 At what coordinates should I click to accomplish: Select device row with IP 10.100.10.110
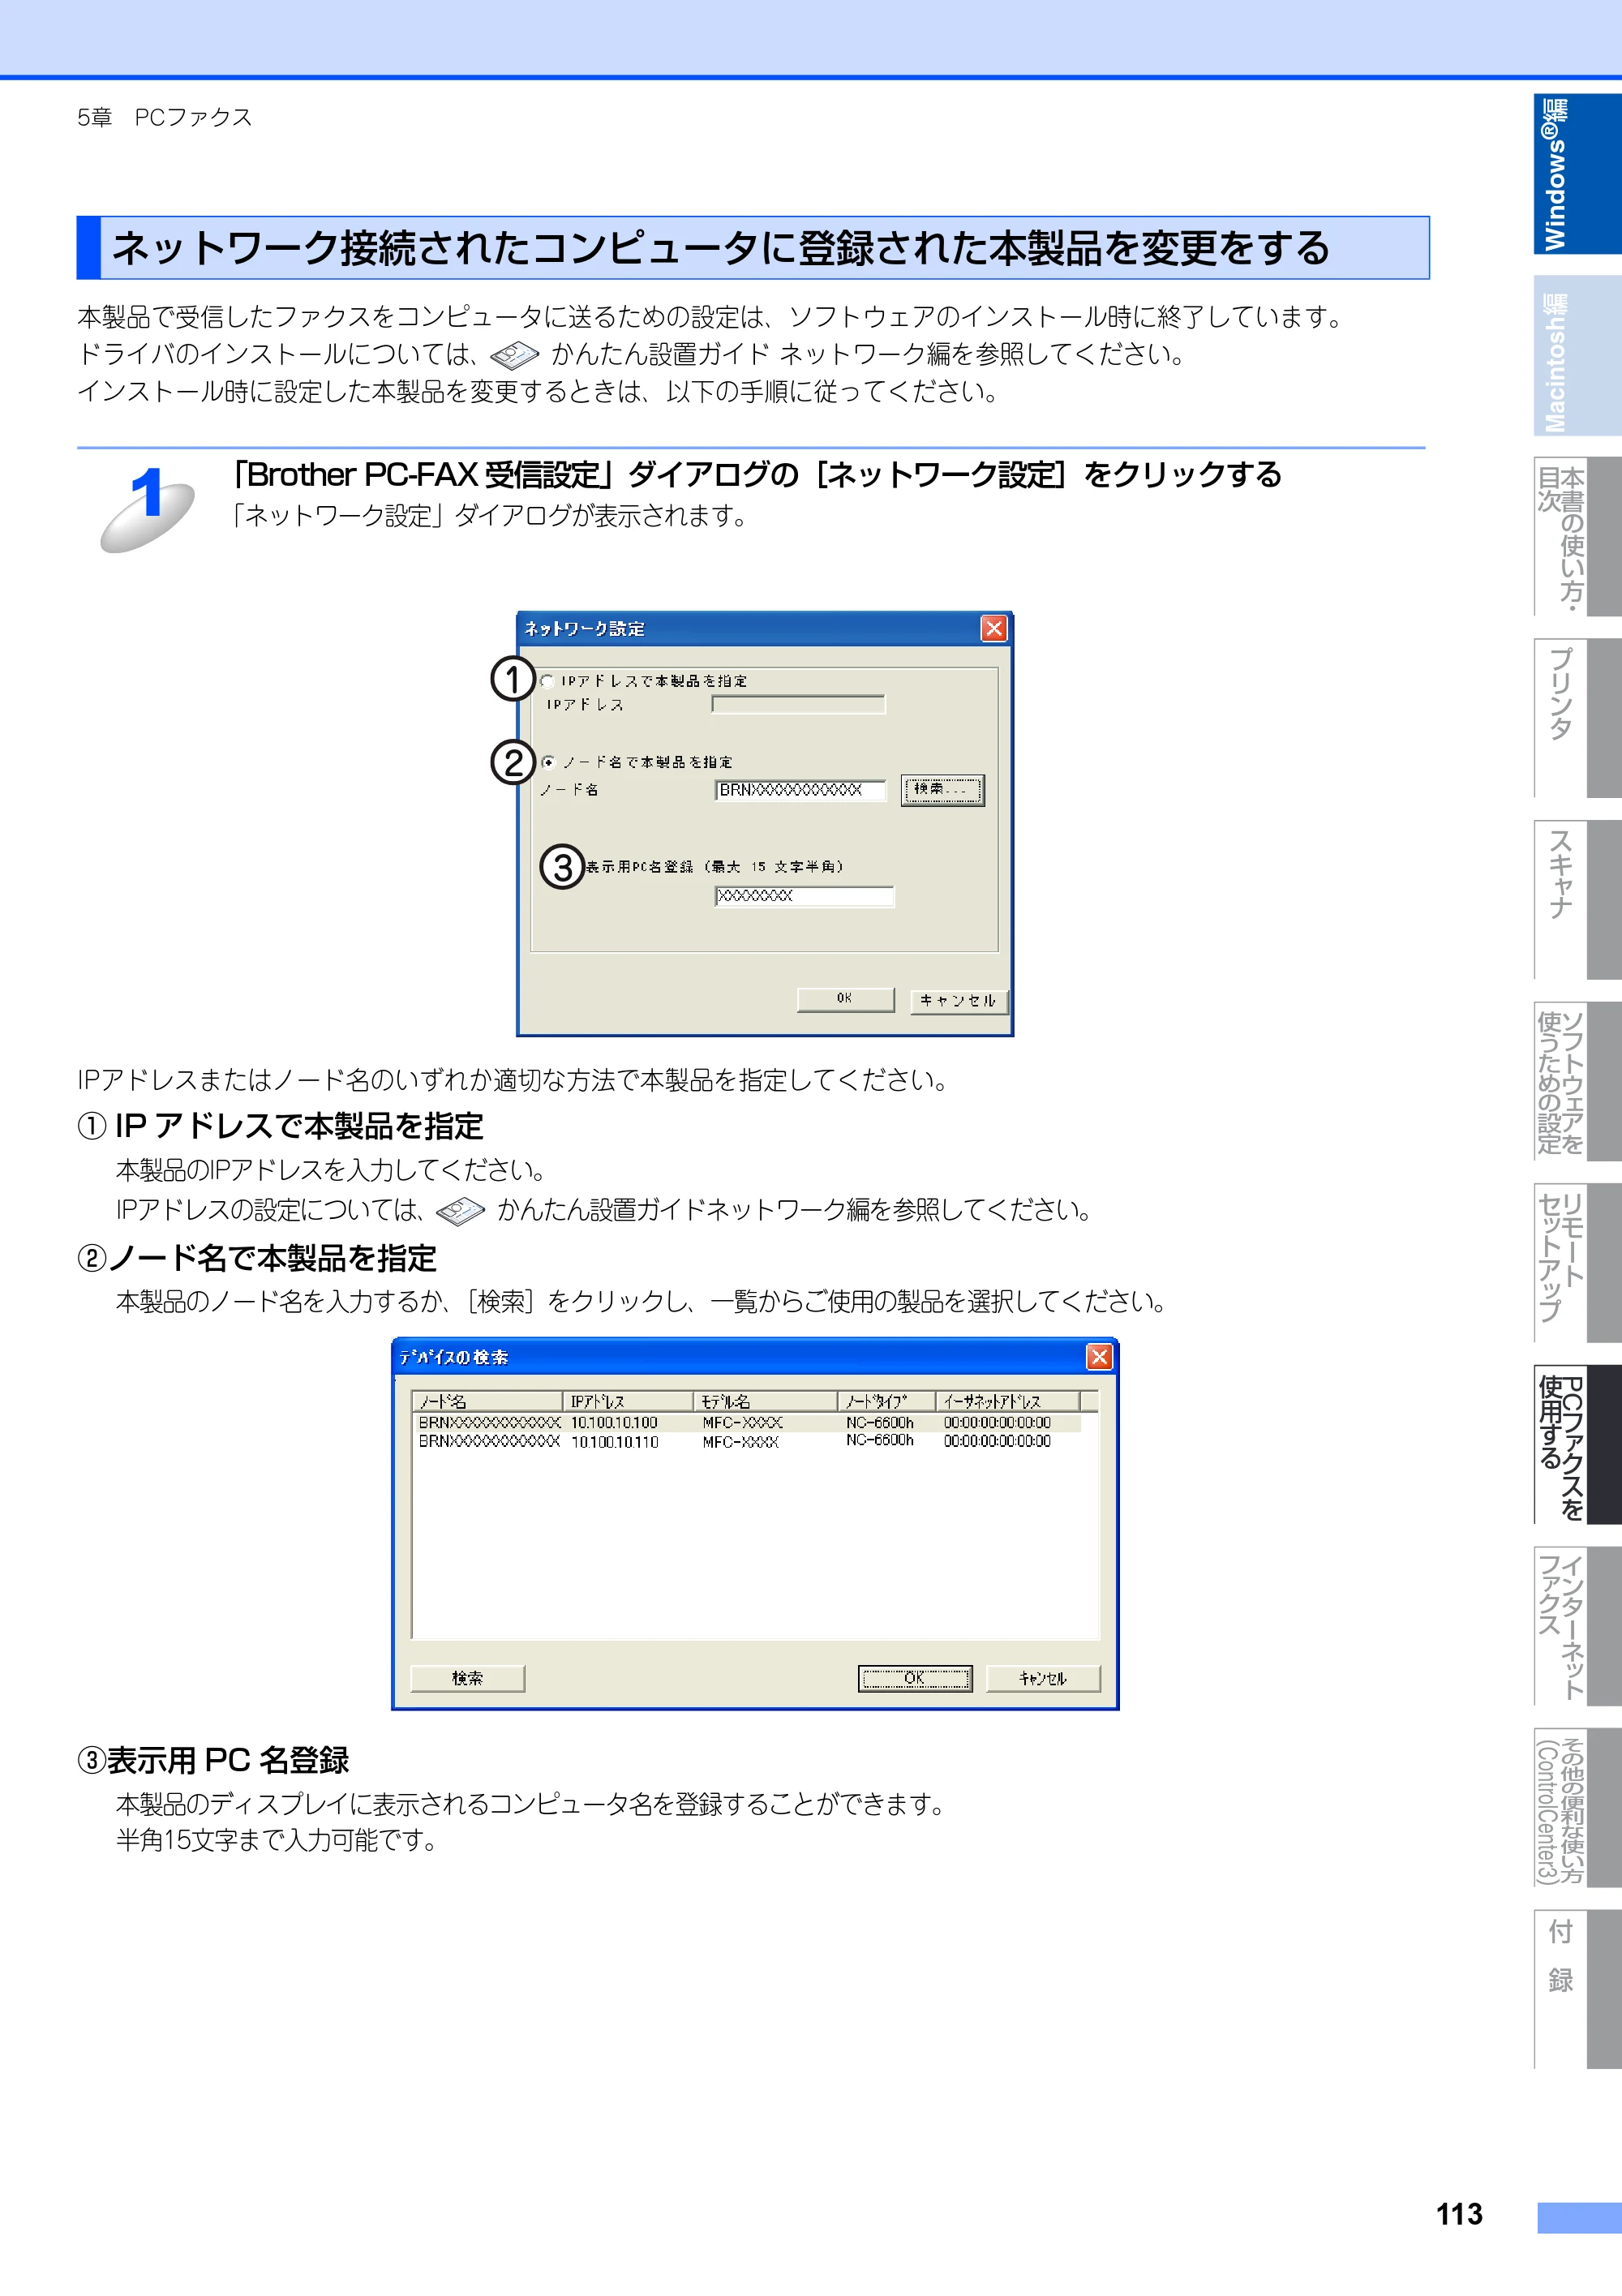click(x=747, y=1441)
